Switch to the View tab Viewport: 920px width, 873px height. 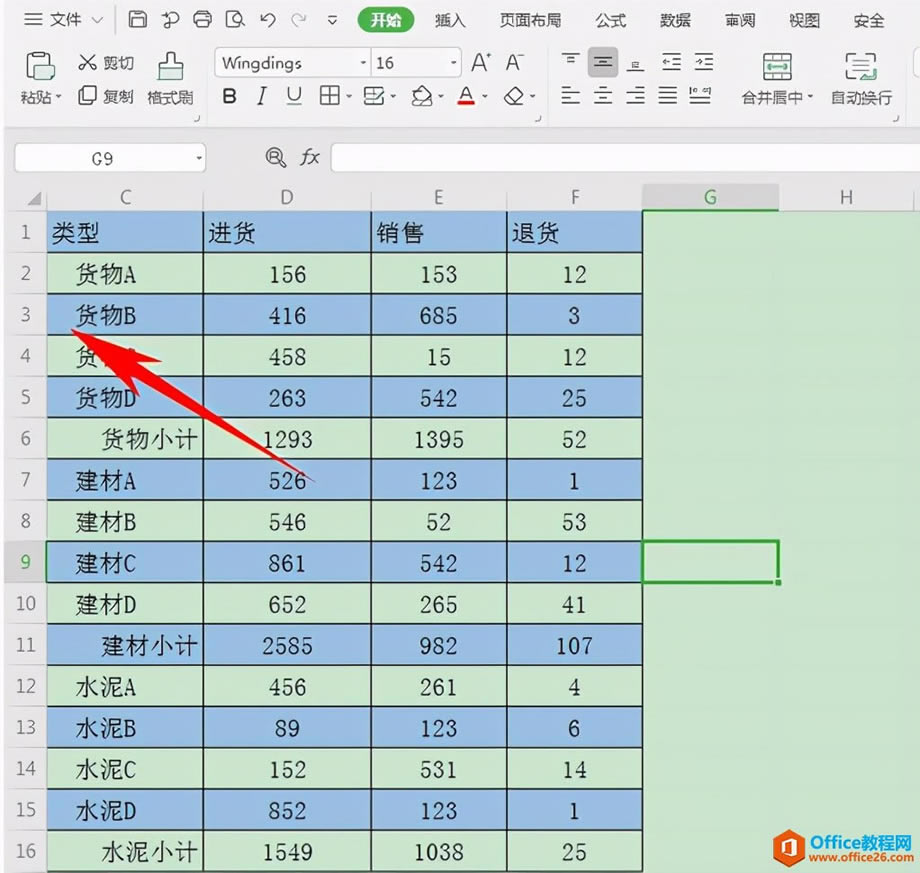click(804, 21)
